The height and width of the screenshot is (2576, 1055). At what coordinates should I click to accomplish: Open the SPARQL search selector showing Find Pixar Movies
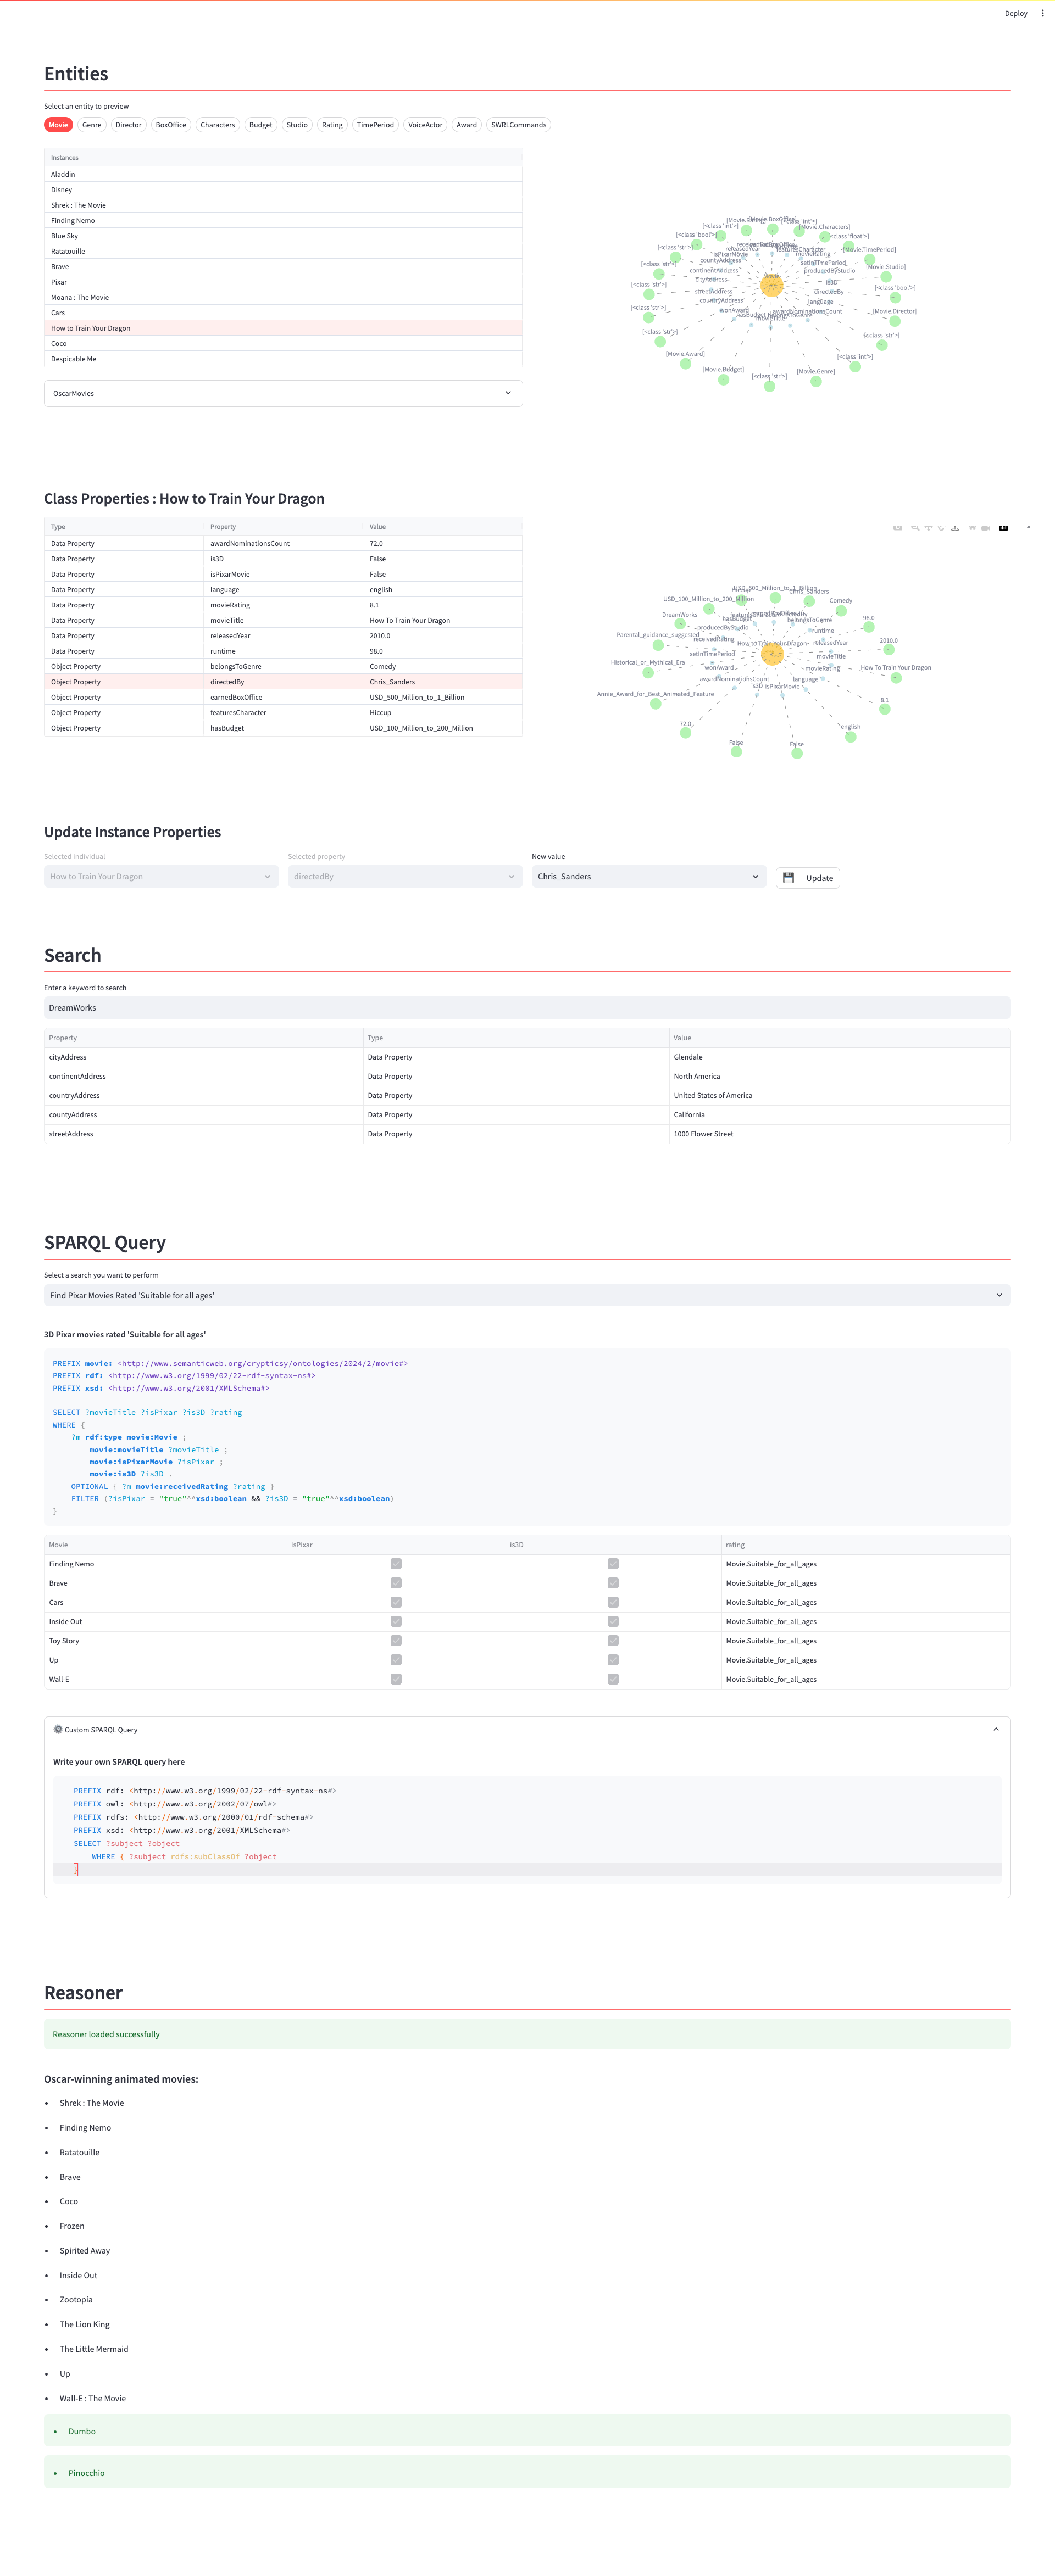527,1295
